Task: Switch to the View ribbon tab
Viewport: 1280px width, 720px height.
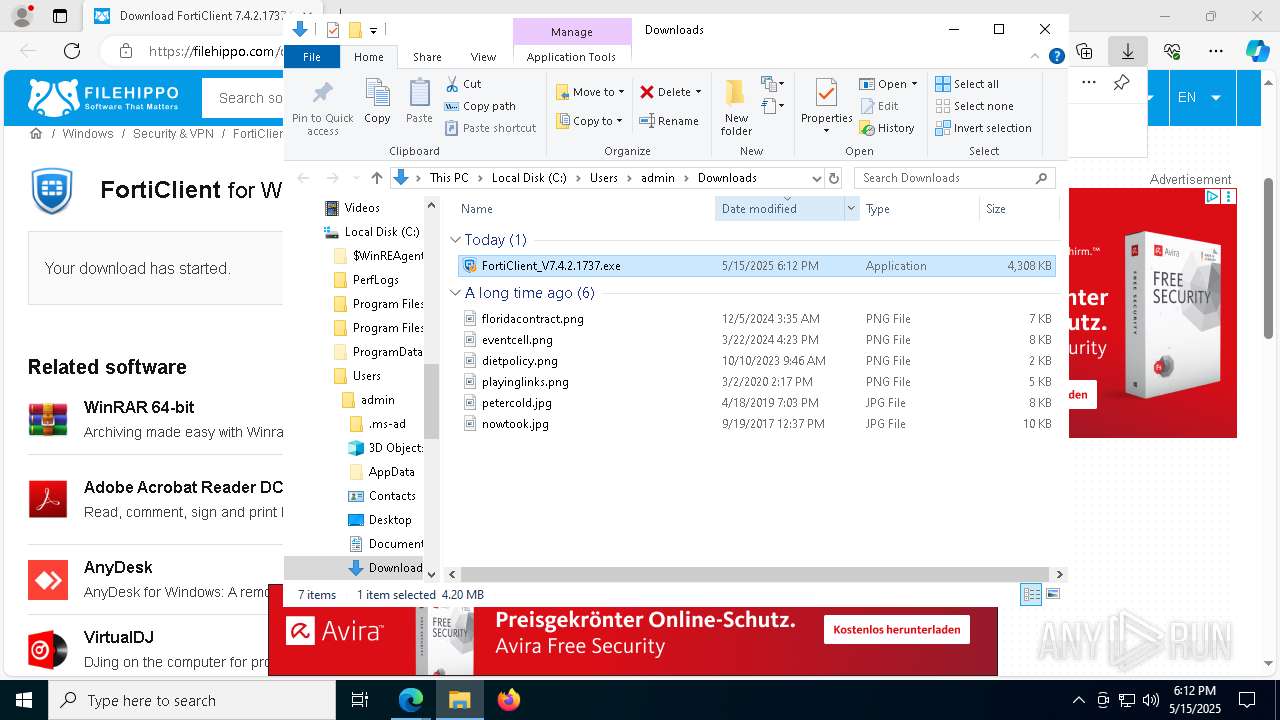Action: pos(483,57)
